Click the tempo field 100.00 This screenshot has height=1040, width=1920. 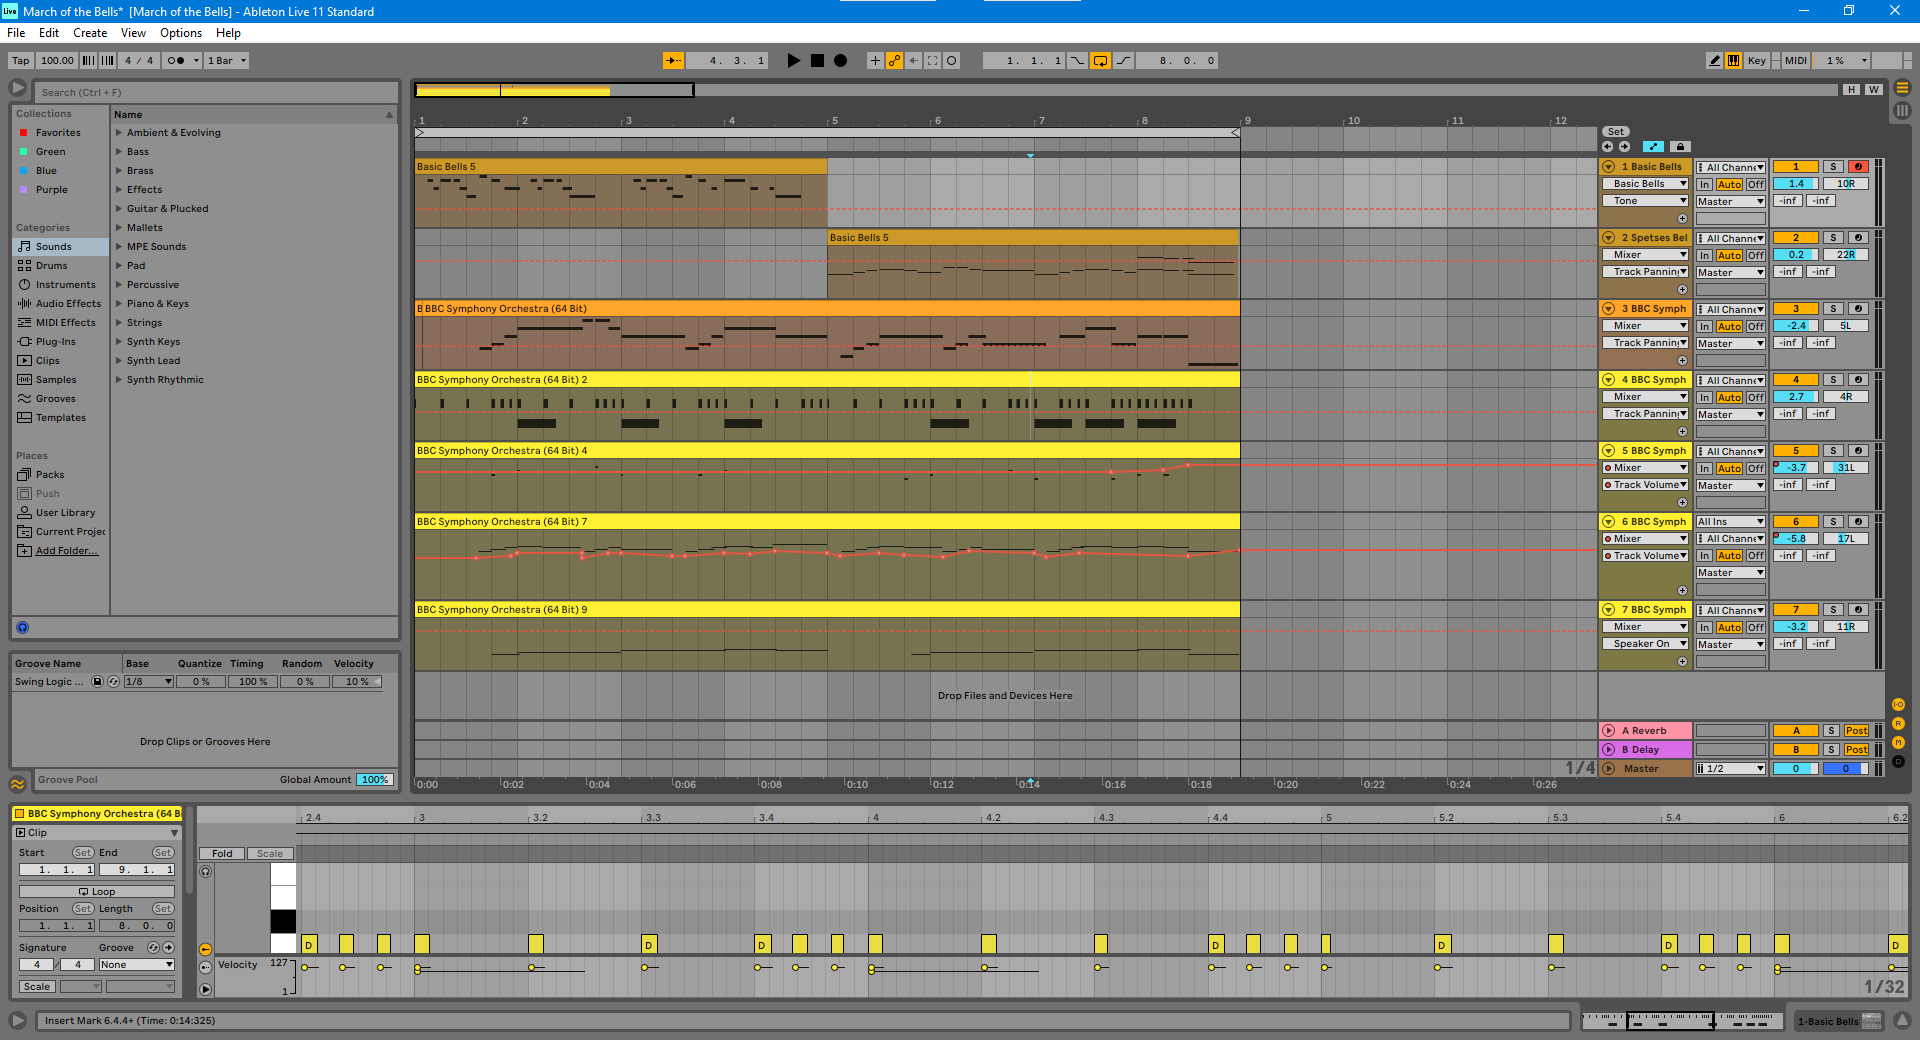(57, 61)
